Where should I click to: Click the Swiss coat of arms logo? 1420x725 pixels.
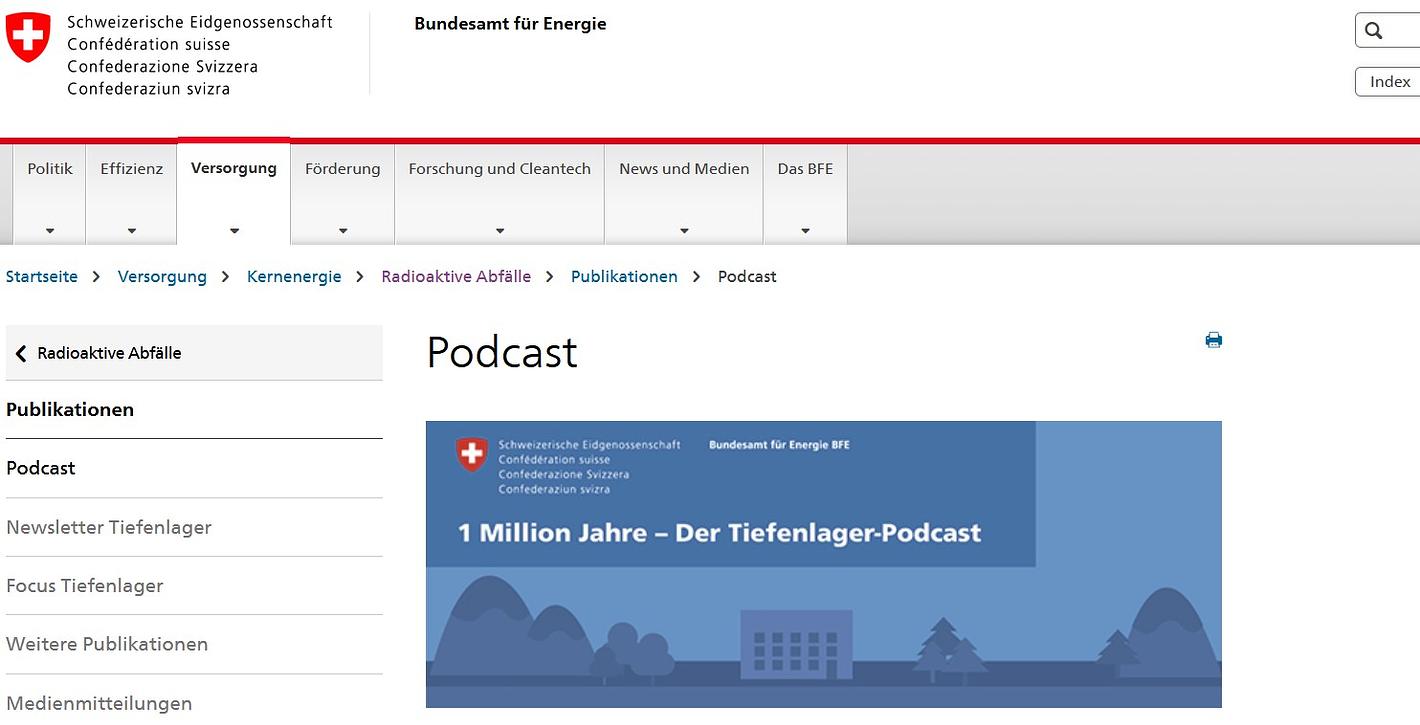pos(28,38)
